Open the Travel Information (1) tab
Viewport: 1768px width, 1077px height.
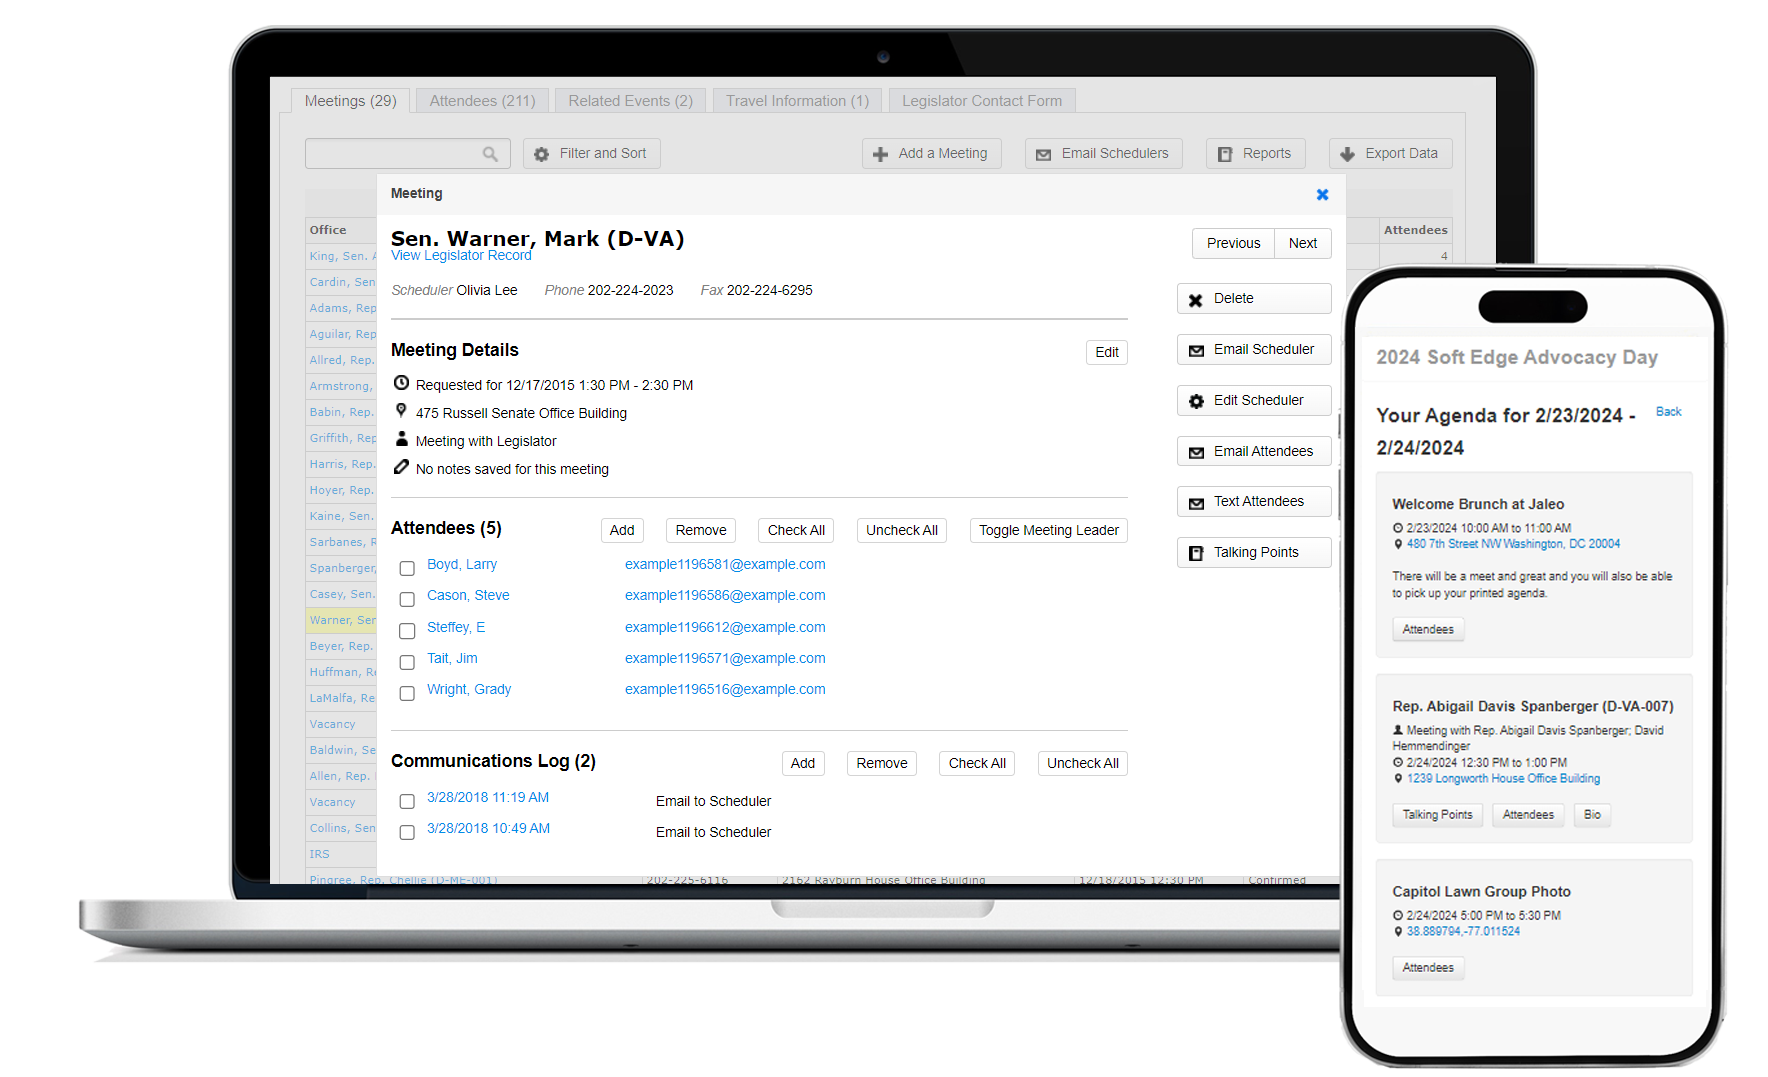pyautogui.click(x=797, y=101)
